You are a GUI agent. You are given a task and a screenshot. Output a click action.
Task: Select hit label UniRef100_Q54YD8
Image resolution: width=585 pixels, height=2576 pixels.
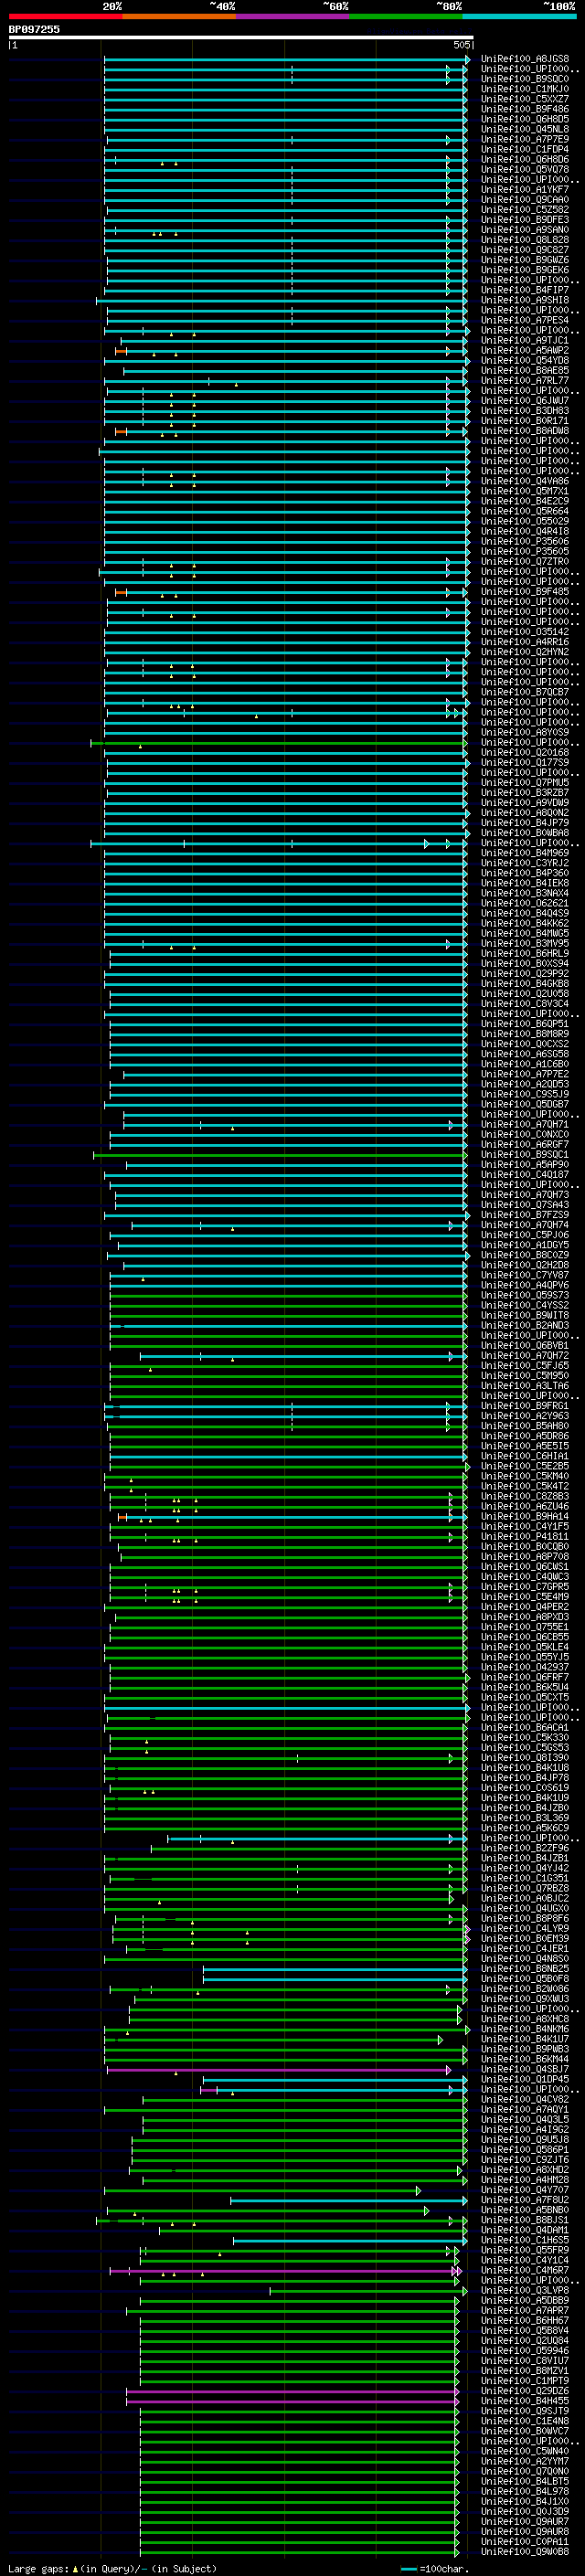pos(525,360)
